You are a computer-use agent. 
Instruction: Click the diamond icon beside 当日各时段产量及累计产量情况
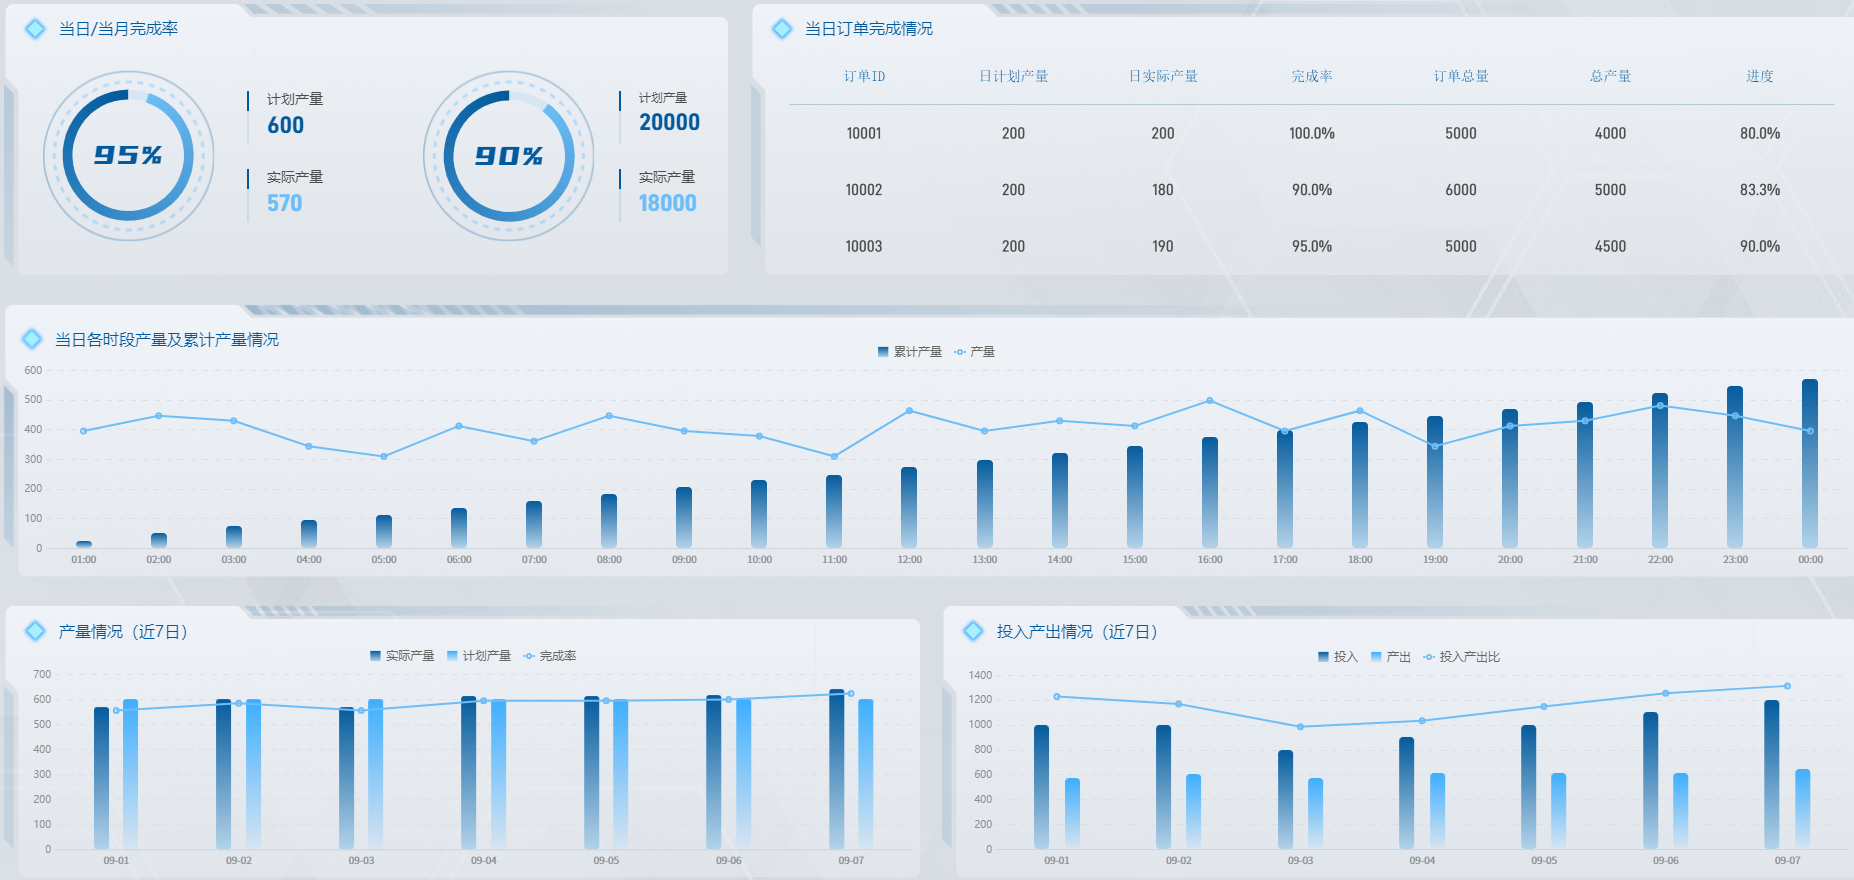pyautogui.click(x=32, y=339)
